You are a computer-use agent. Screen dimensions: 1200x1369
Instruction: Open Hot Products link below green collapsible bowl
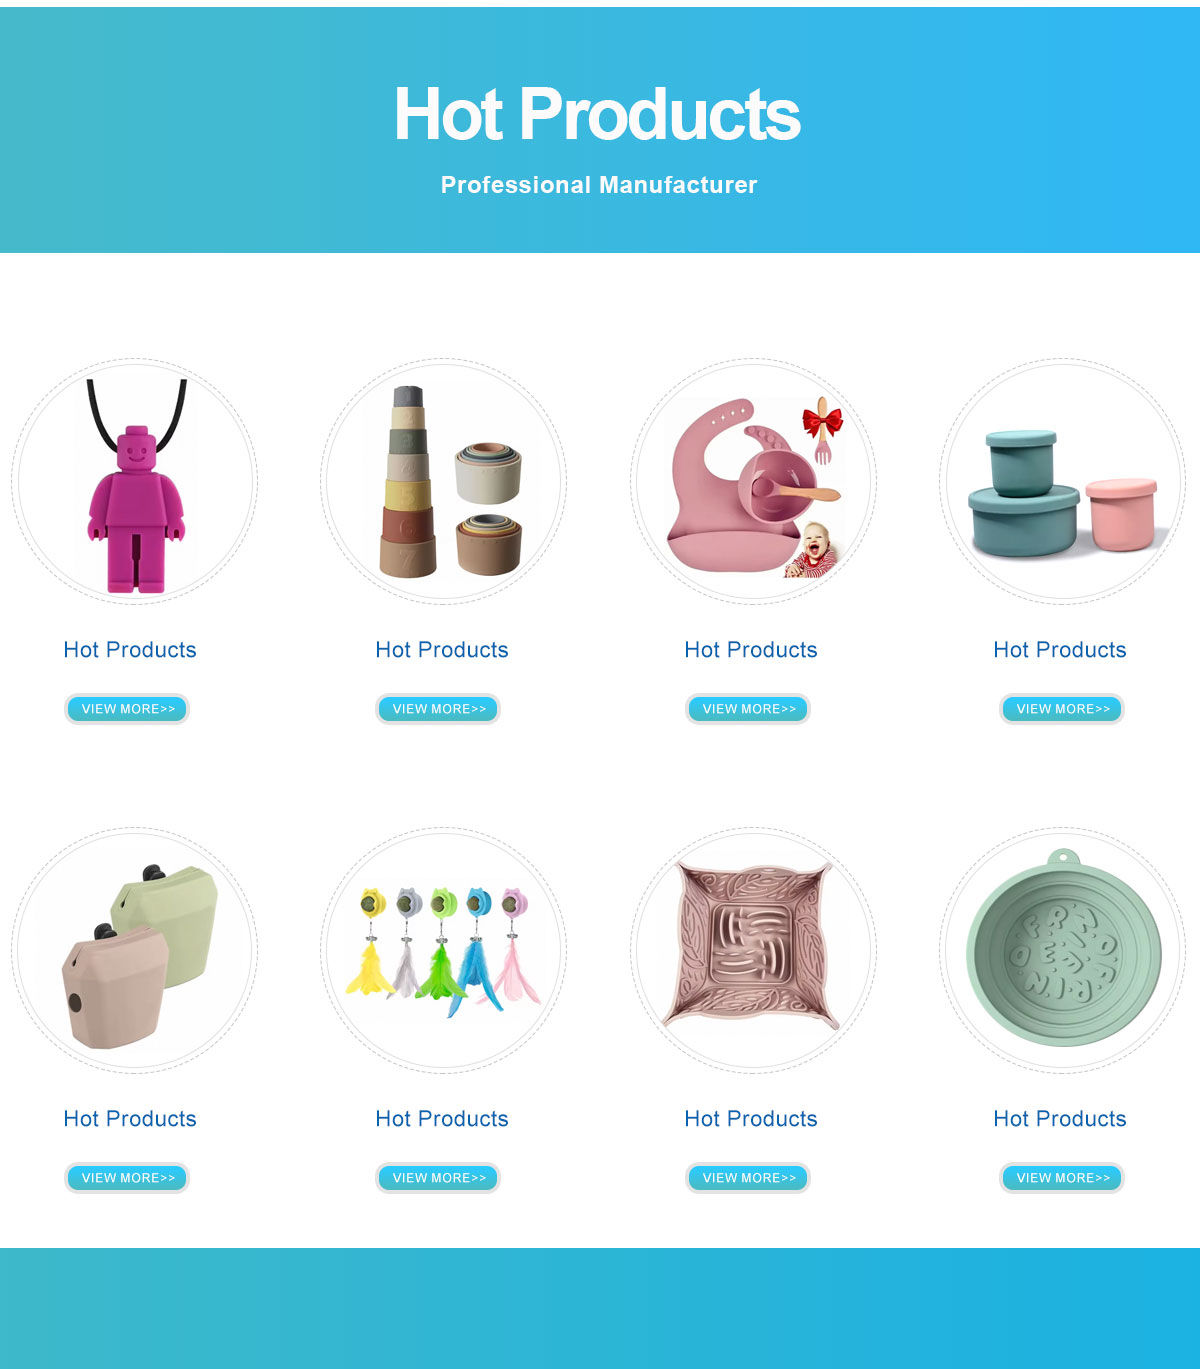pyautogui.click(x=1060, y=1119)
